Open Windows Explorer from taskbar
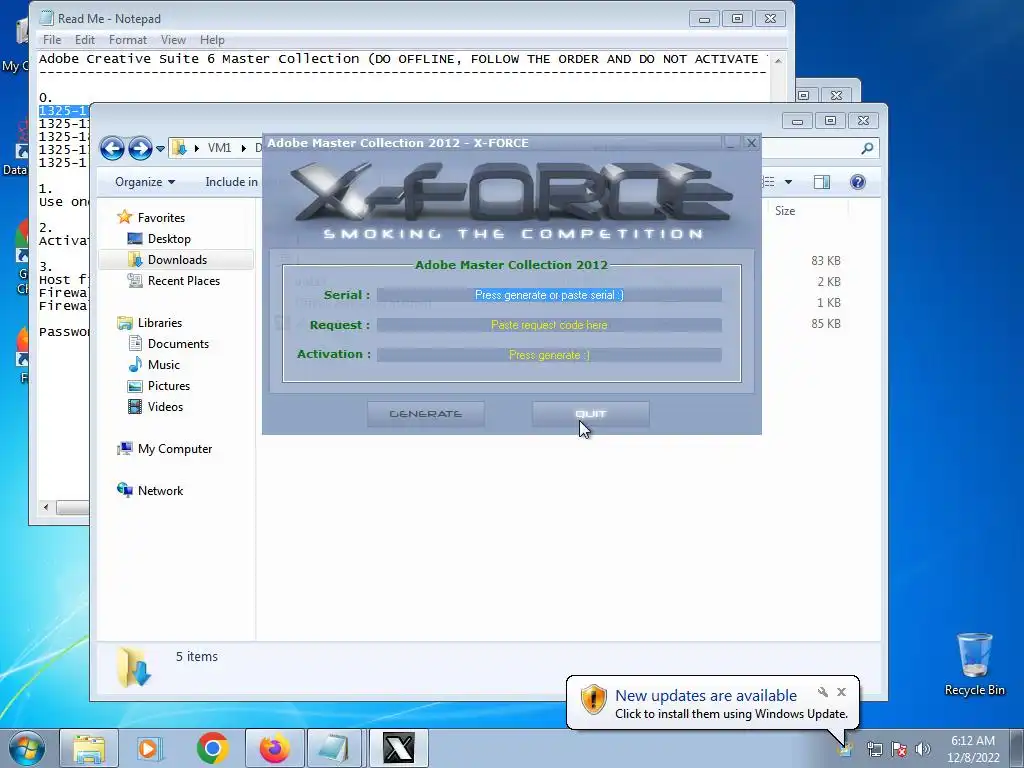This screenshot has height=768, width=1024. tap(89, 748)
